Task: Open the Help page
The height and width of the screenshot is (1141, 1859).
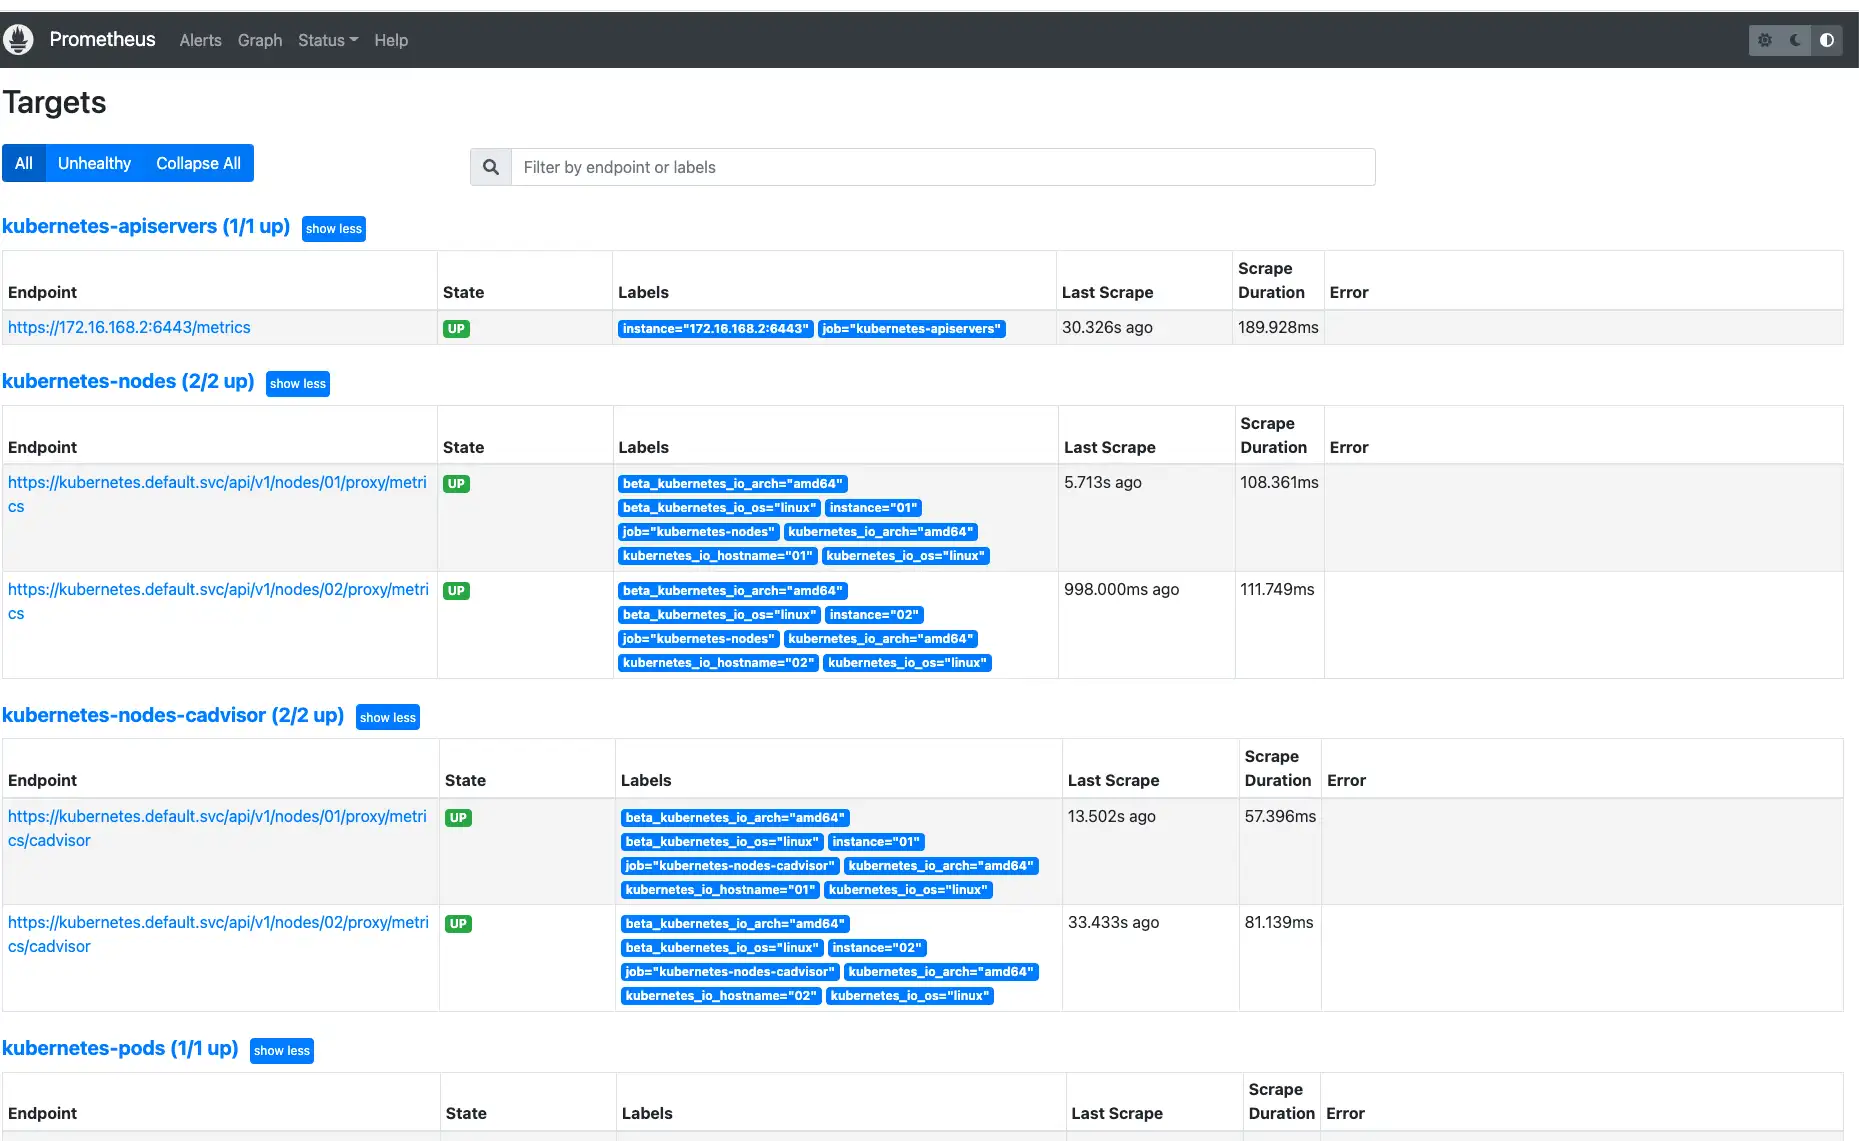Action: click(x=391, y=40)
